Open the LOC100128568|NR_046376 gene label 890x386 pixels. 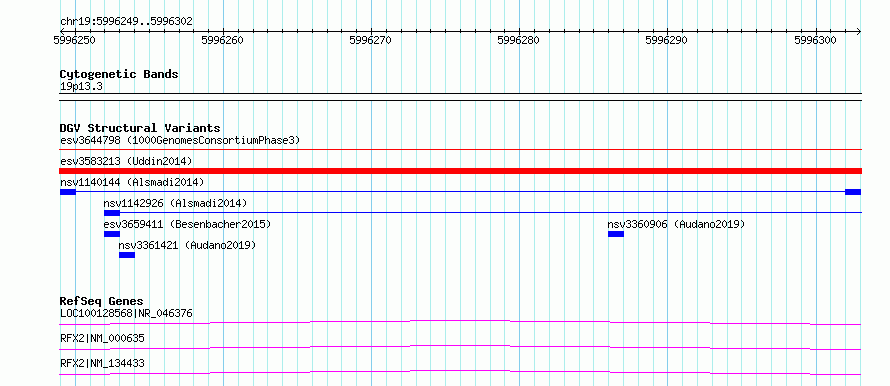pos(126,313)
